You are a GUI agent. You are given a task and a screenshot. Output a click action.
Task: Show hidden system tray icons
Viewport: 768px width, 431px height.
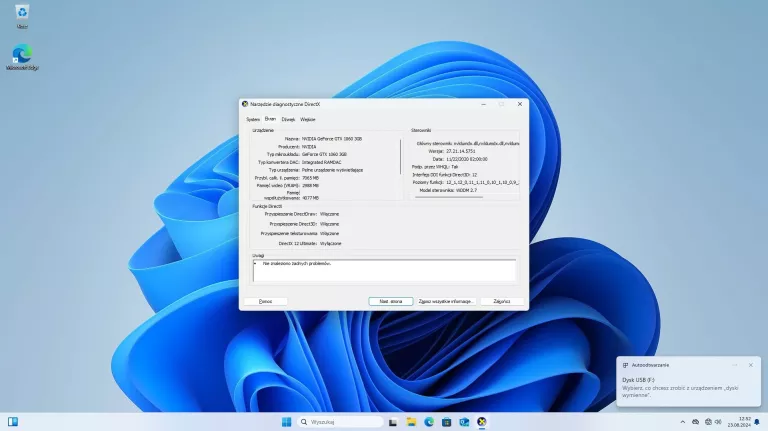point(683,422)
